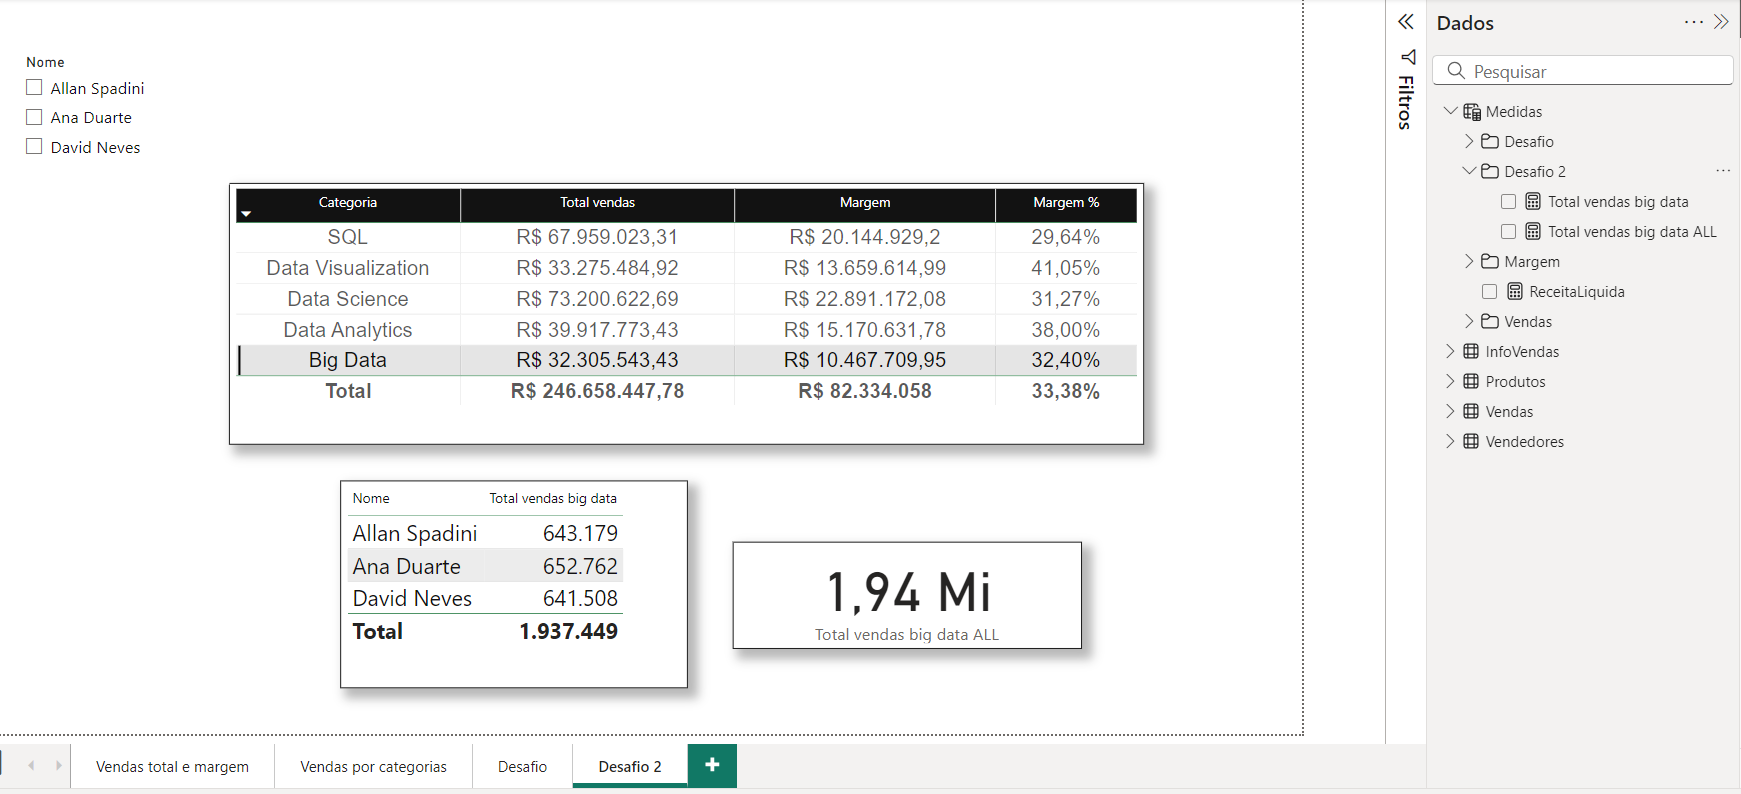Click the Filtros pane label
This screenshot has width=1741, height=794.
pos(1406,102)
